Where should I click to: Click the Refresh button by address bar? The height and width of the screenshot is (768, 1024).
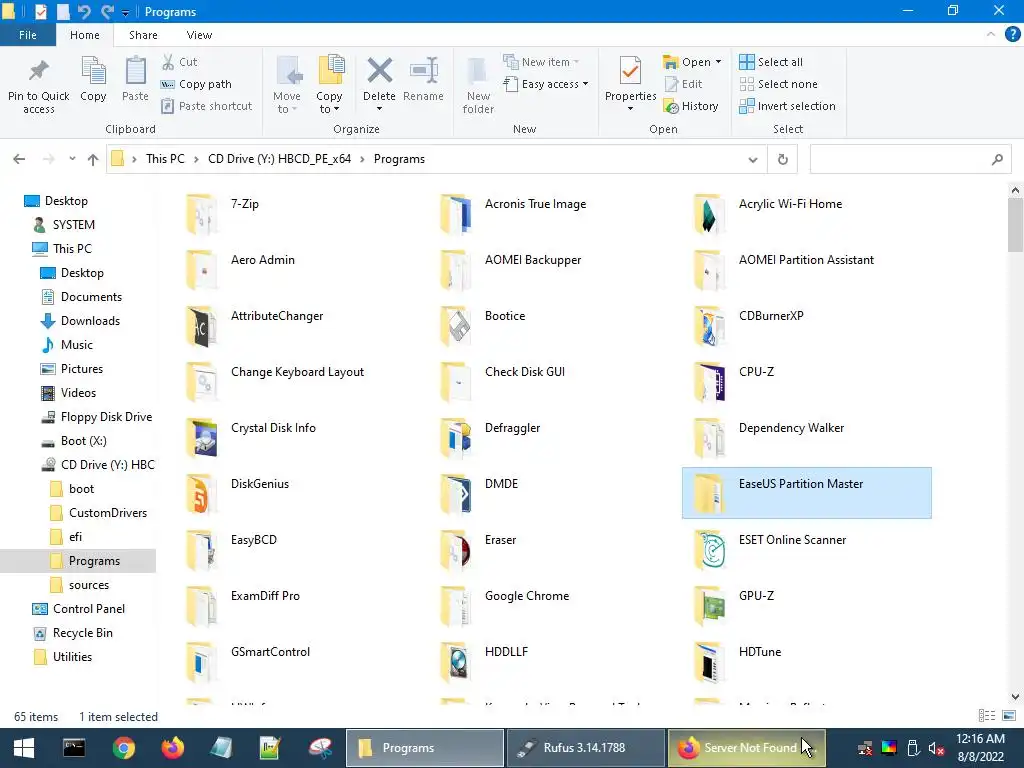(x=782, y=159)
